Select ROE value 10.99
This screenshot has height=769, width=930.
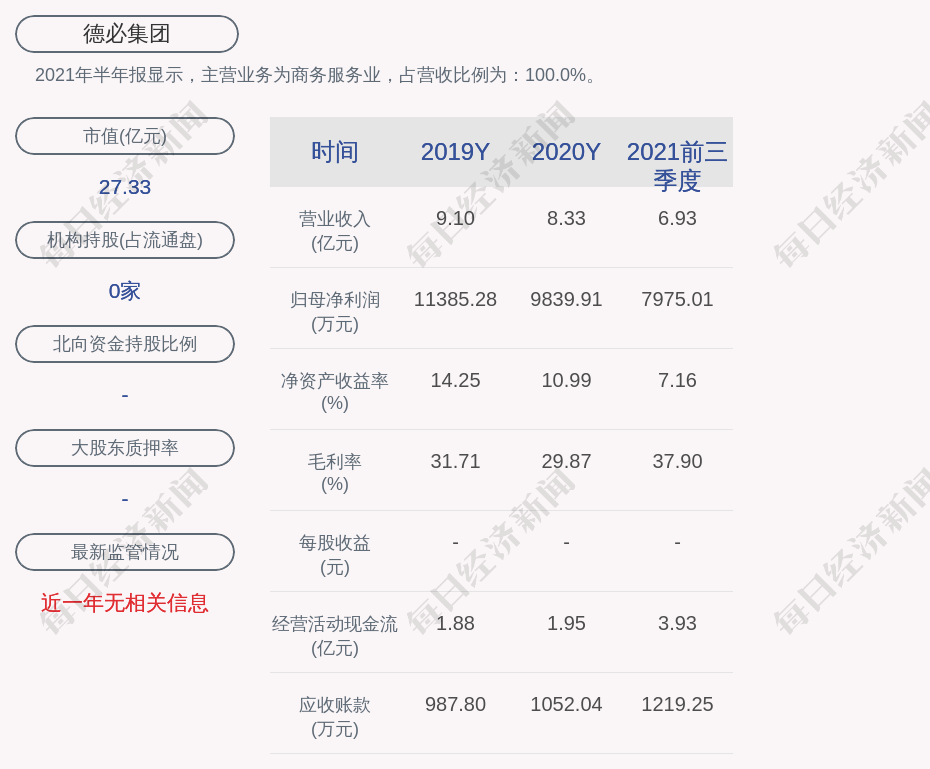566,380
